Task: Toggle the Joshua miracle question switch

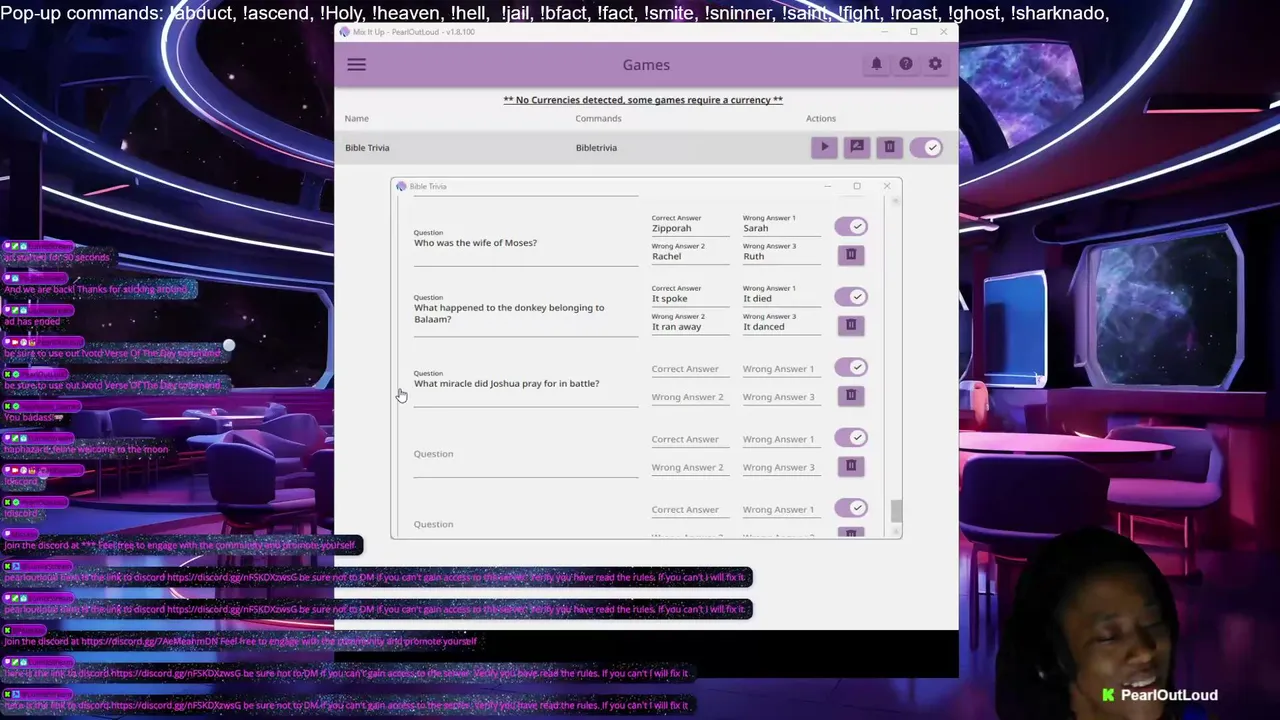Action: coord(851,367)
